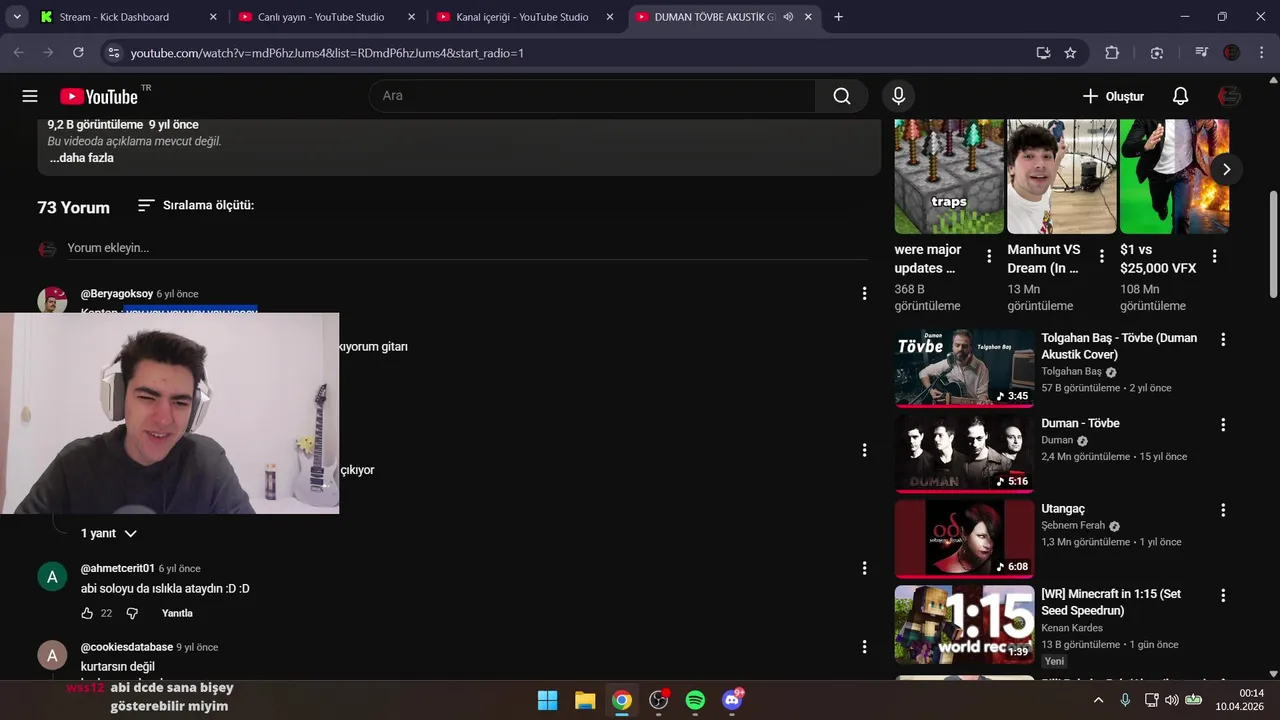Open the @cookiesdatabase comment options menu
The width and height of the screenshot is (1280, 720).
[865, 647]
